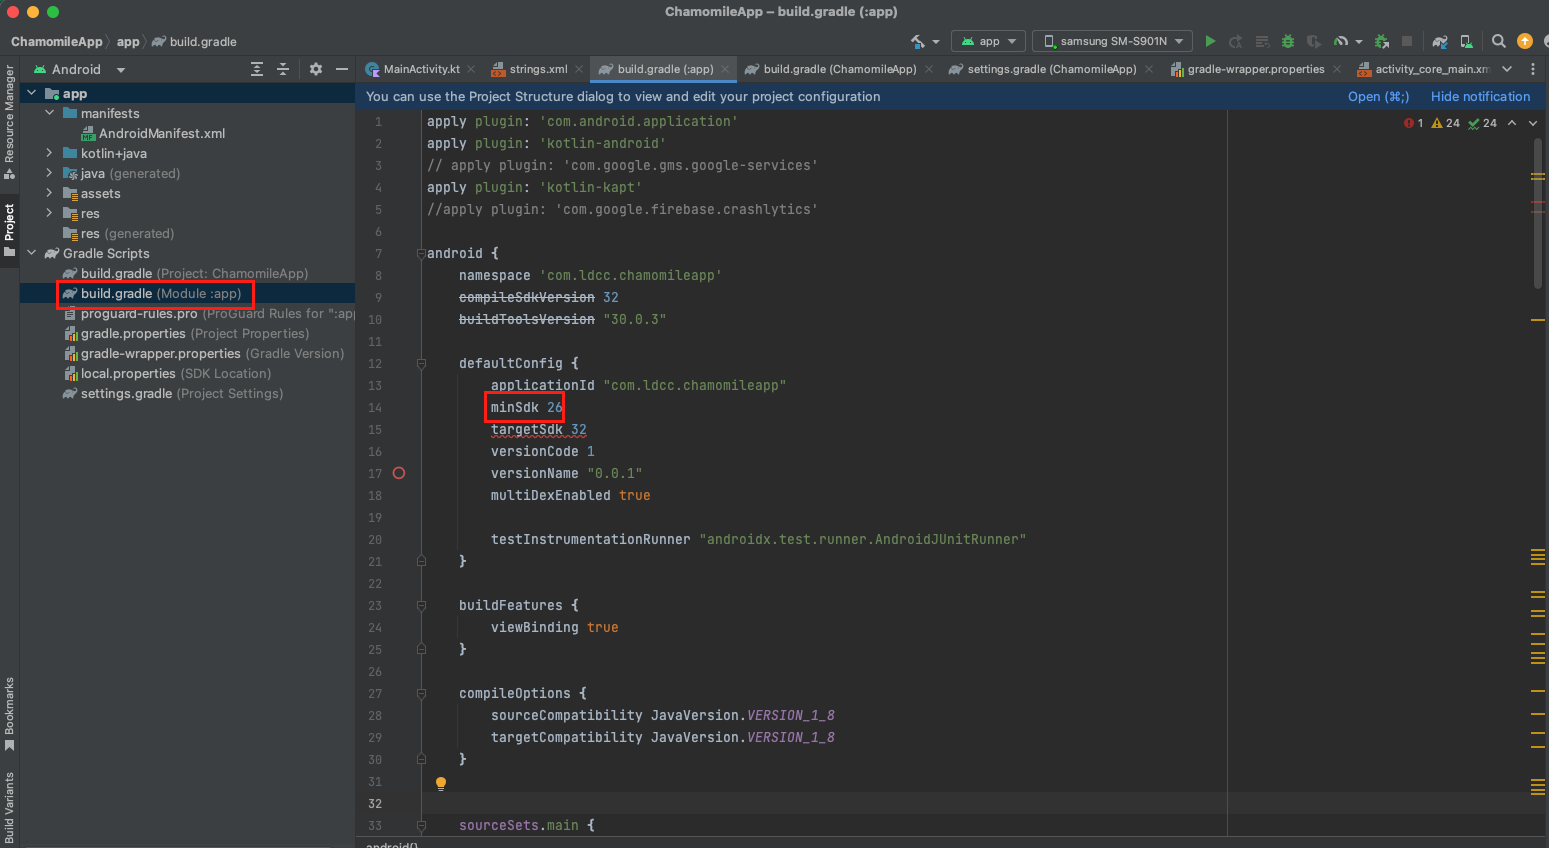Run the app with the green play button
Screen dimensions: 1549x848
point(1210,41)
